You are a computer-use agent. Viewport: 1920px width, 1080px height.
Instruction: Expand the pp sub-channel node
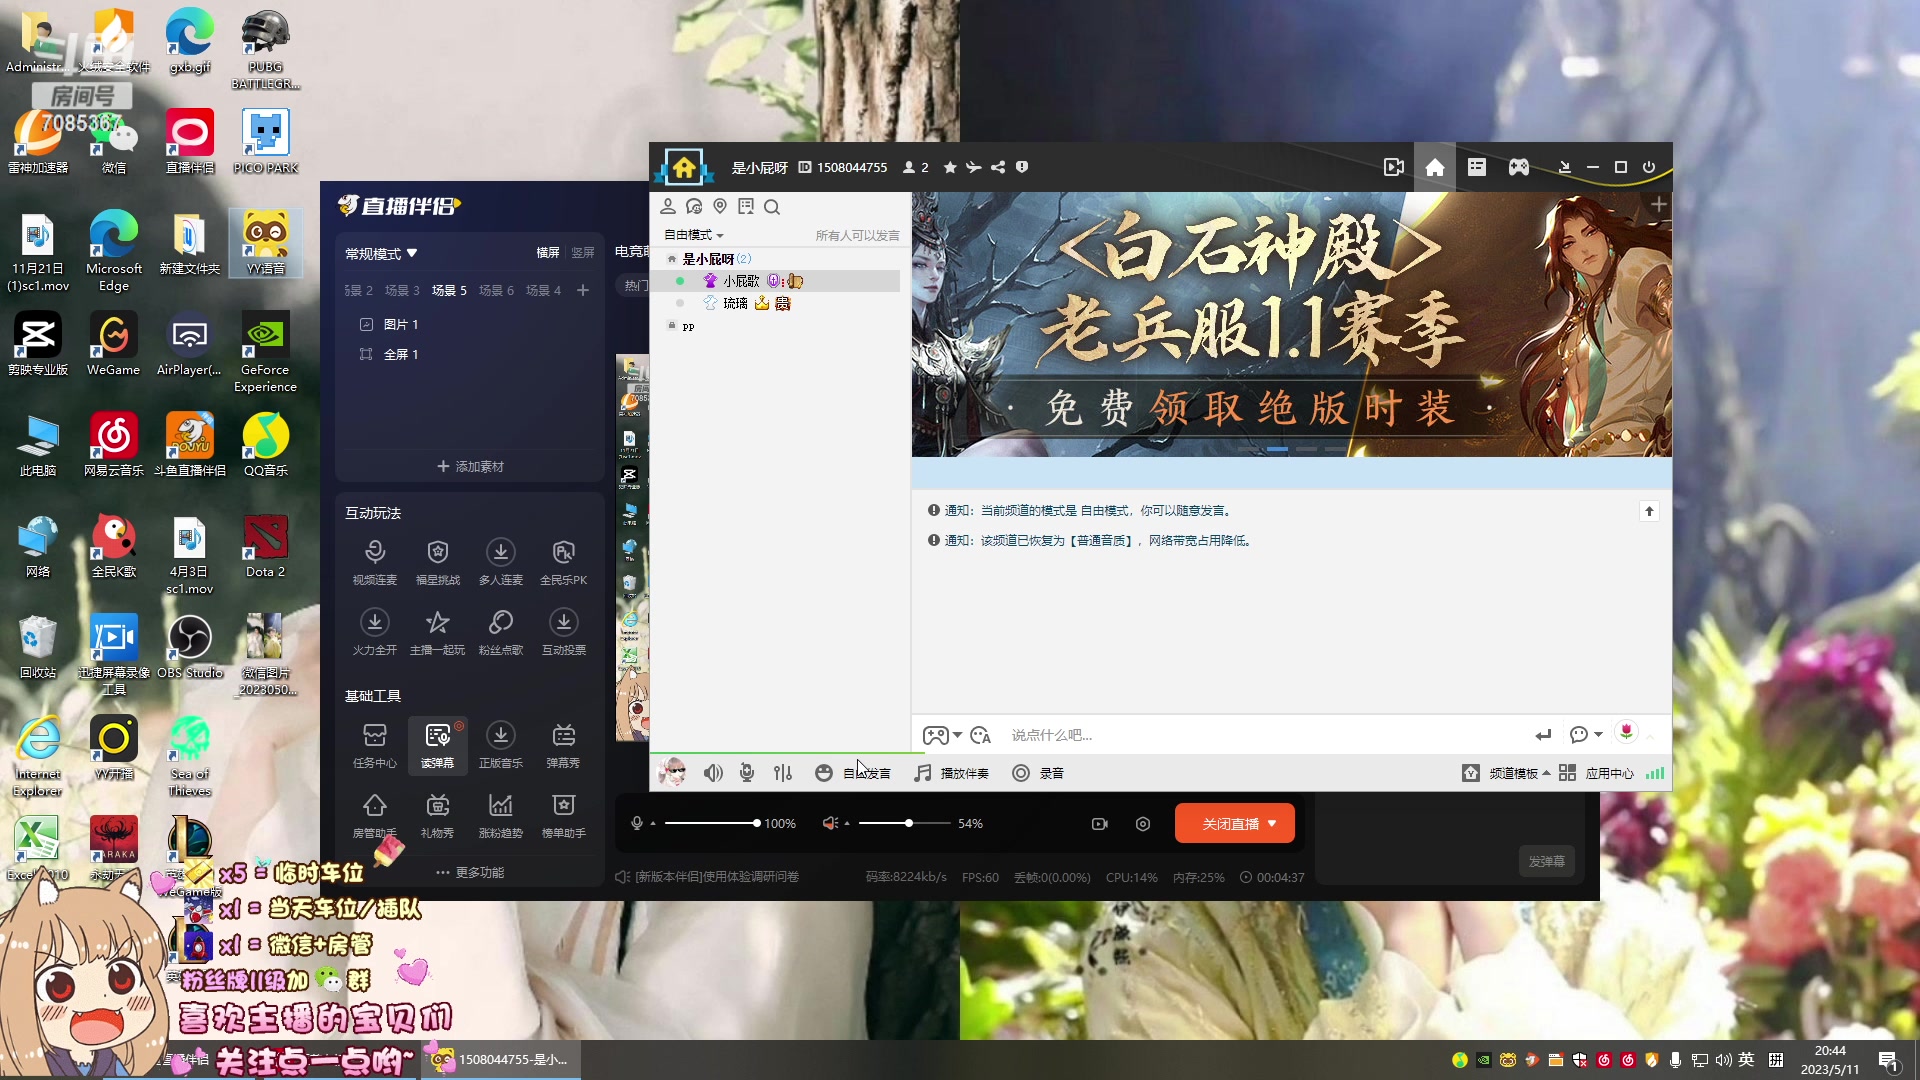click(x=672, y=326)
